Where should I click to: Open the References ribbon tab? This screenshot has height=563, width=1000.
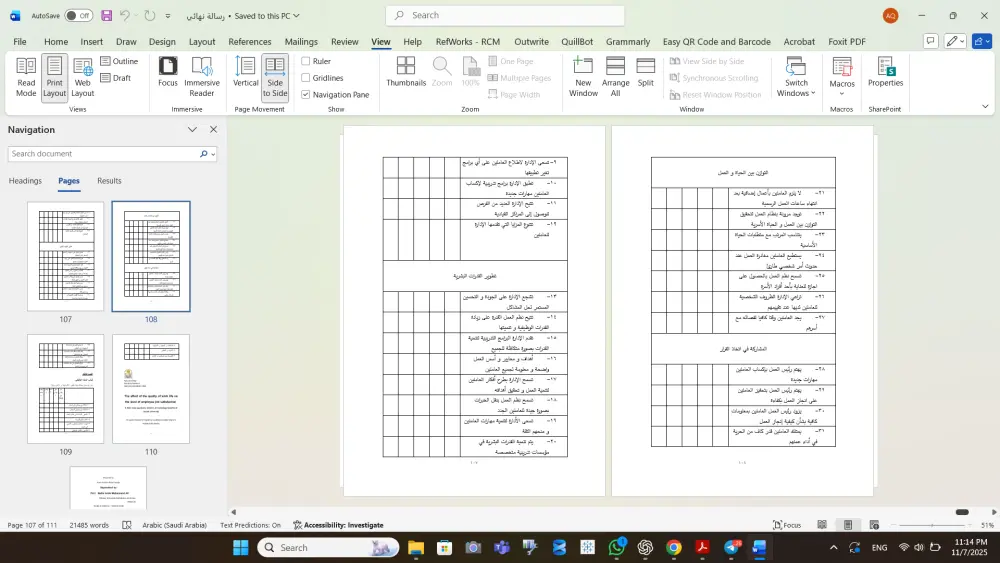coord(249,41)
